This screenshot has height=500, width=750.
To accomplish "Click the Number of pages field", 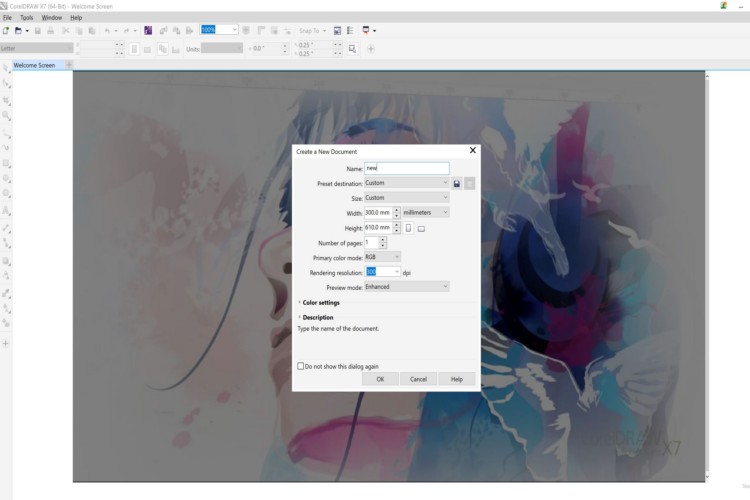I will (x=371, y=243).
